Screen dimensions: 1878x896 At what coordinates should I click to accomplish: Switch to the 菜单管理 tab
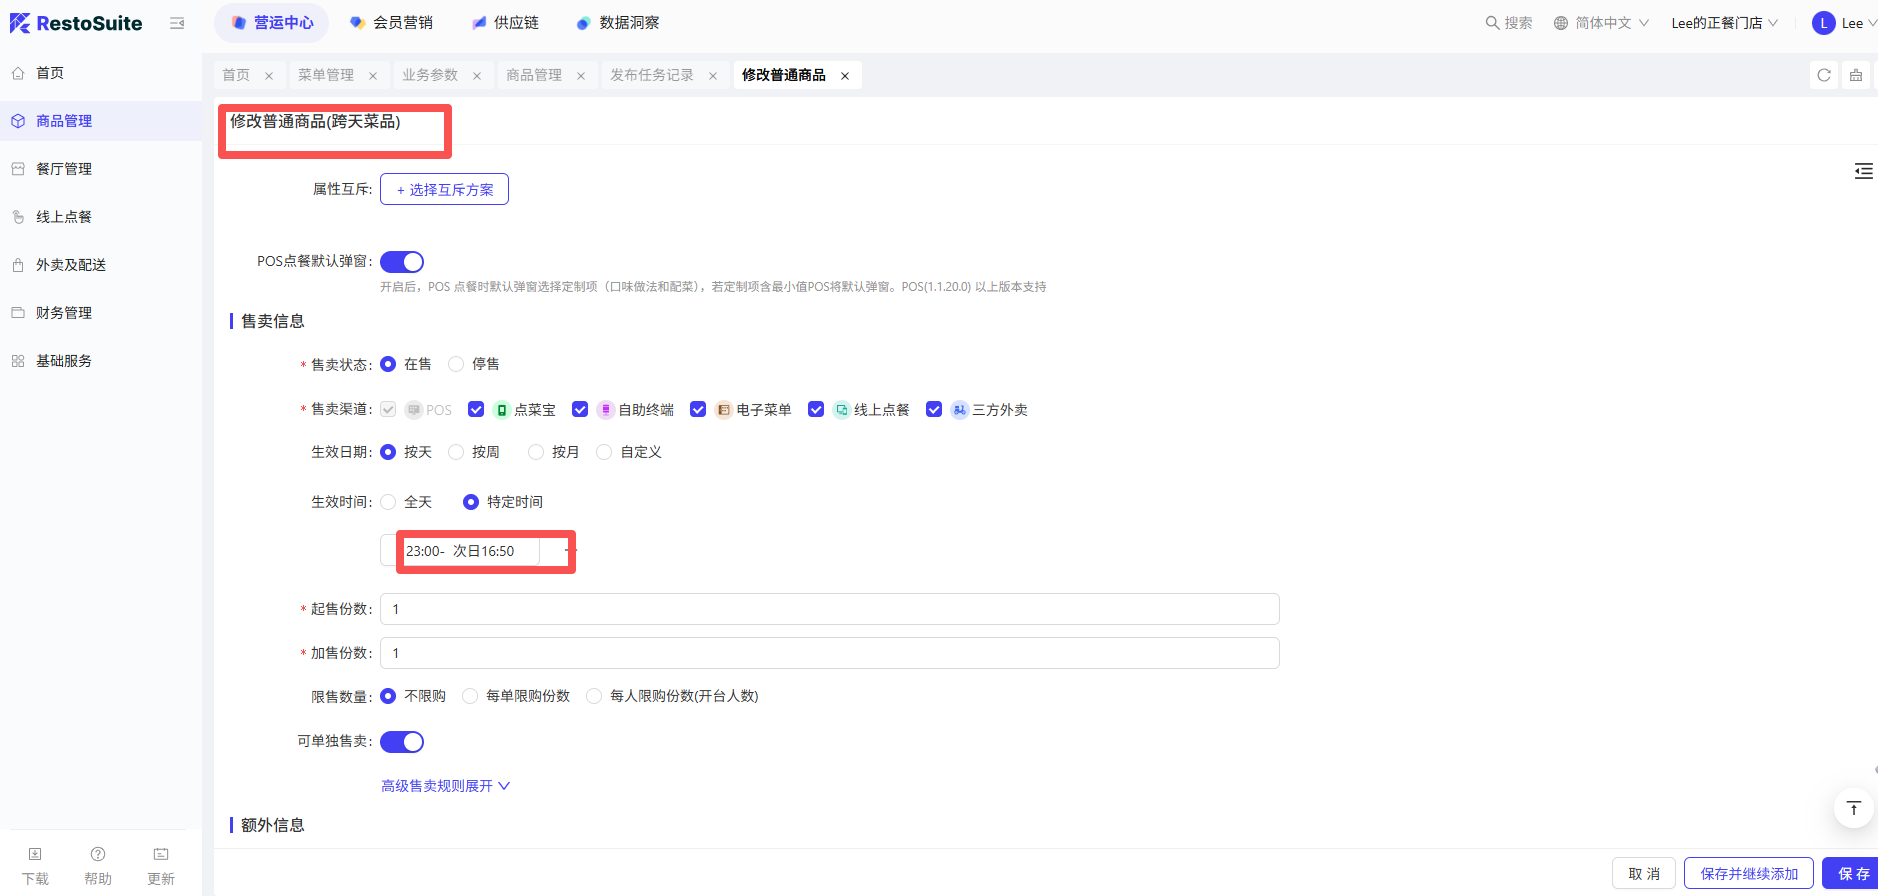[x=326, y=75]
